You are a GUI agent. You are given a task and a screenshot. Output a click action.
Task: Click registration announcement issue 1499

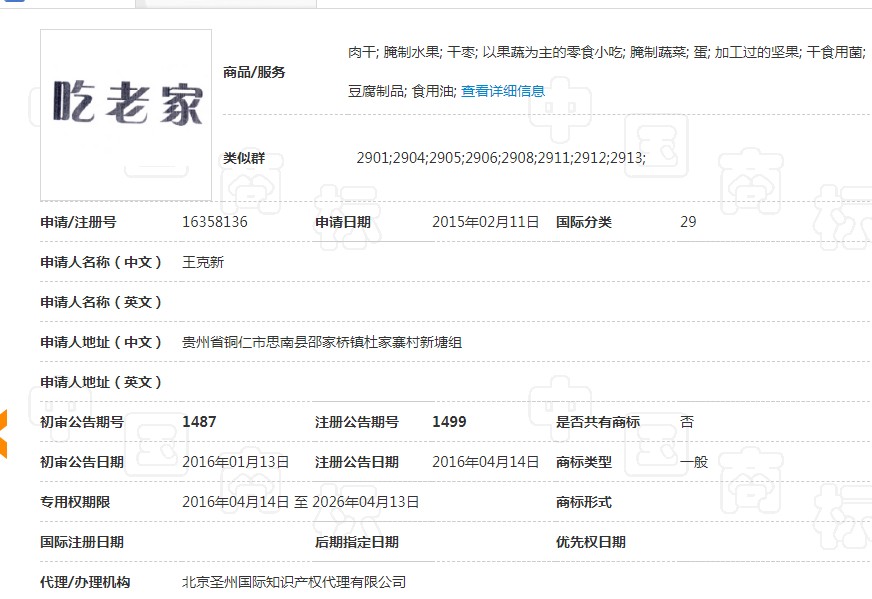(449, 422)
